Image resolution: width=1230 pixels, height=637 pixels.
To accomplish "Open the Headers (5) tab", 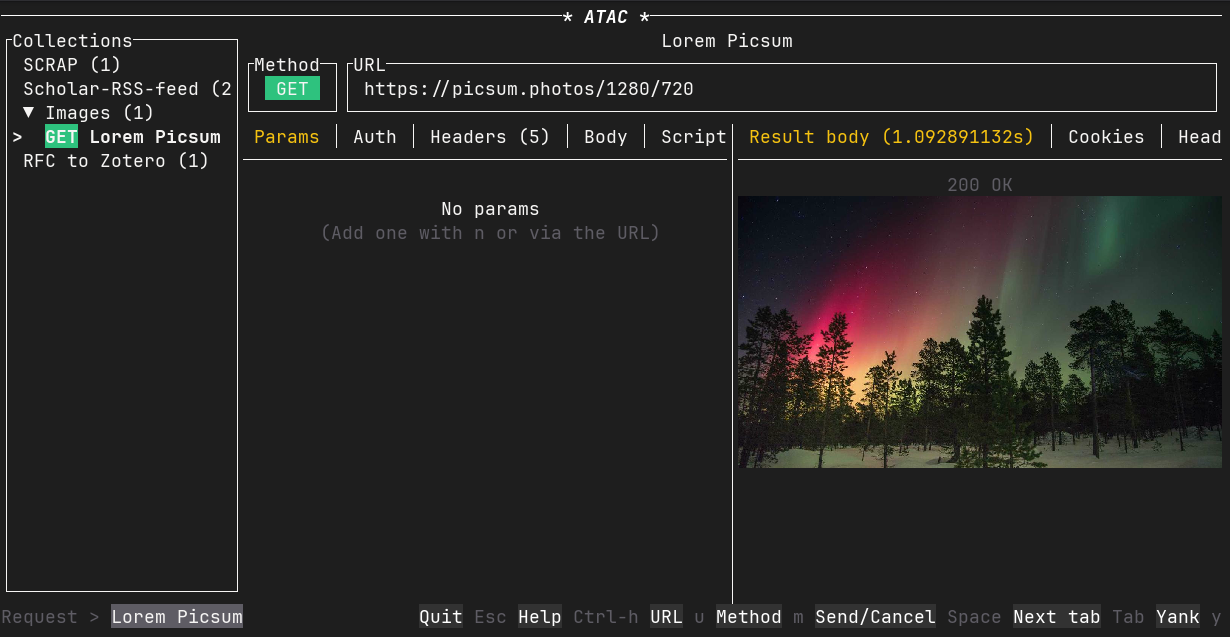I will [x=490, y=137].
